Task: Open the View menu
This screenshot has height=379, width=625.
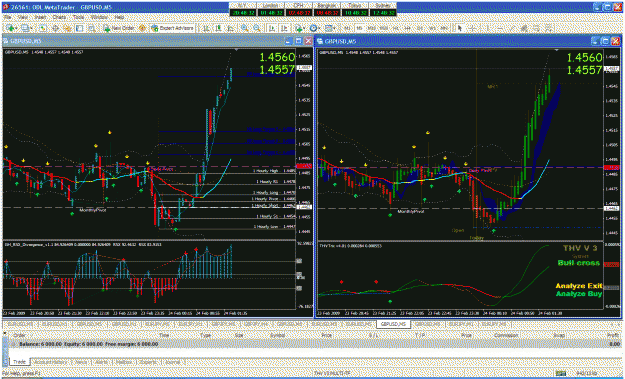Action: pos(23,18)
